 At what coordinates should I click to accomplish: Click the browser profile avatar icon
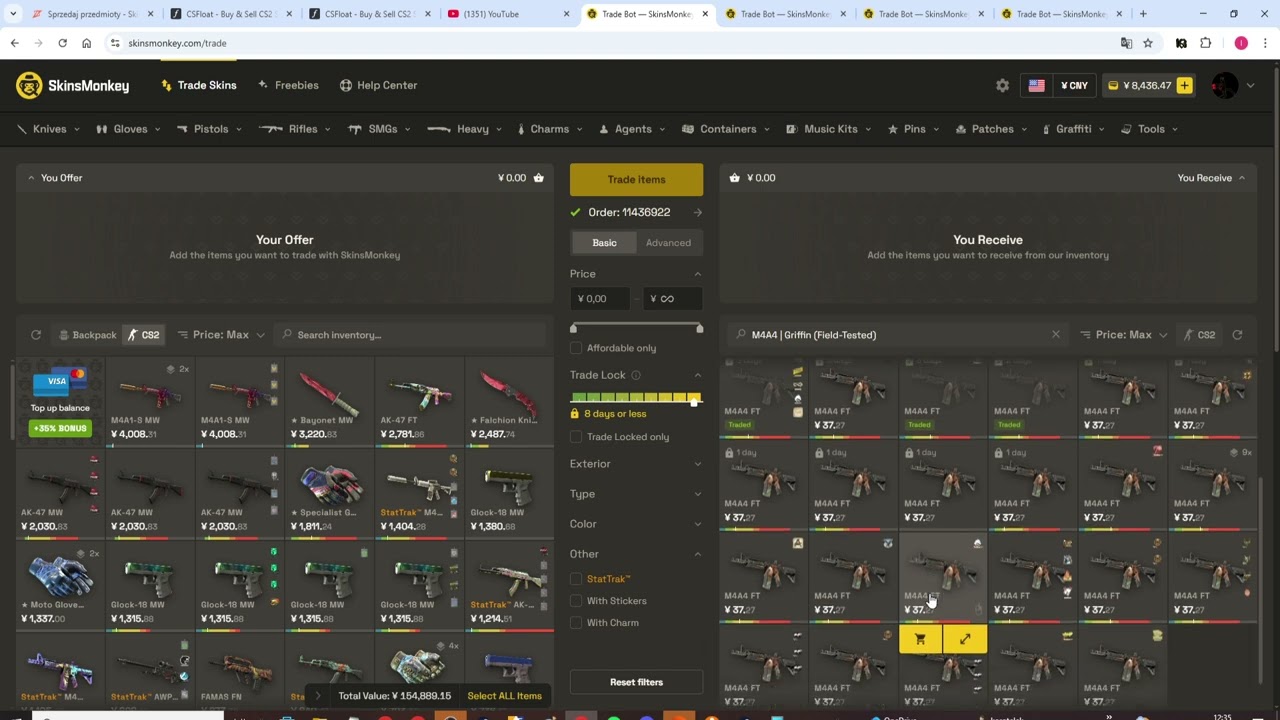1241,43
